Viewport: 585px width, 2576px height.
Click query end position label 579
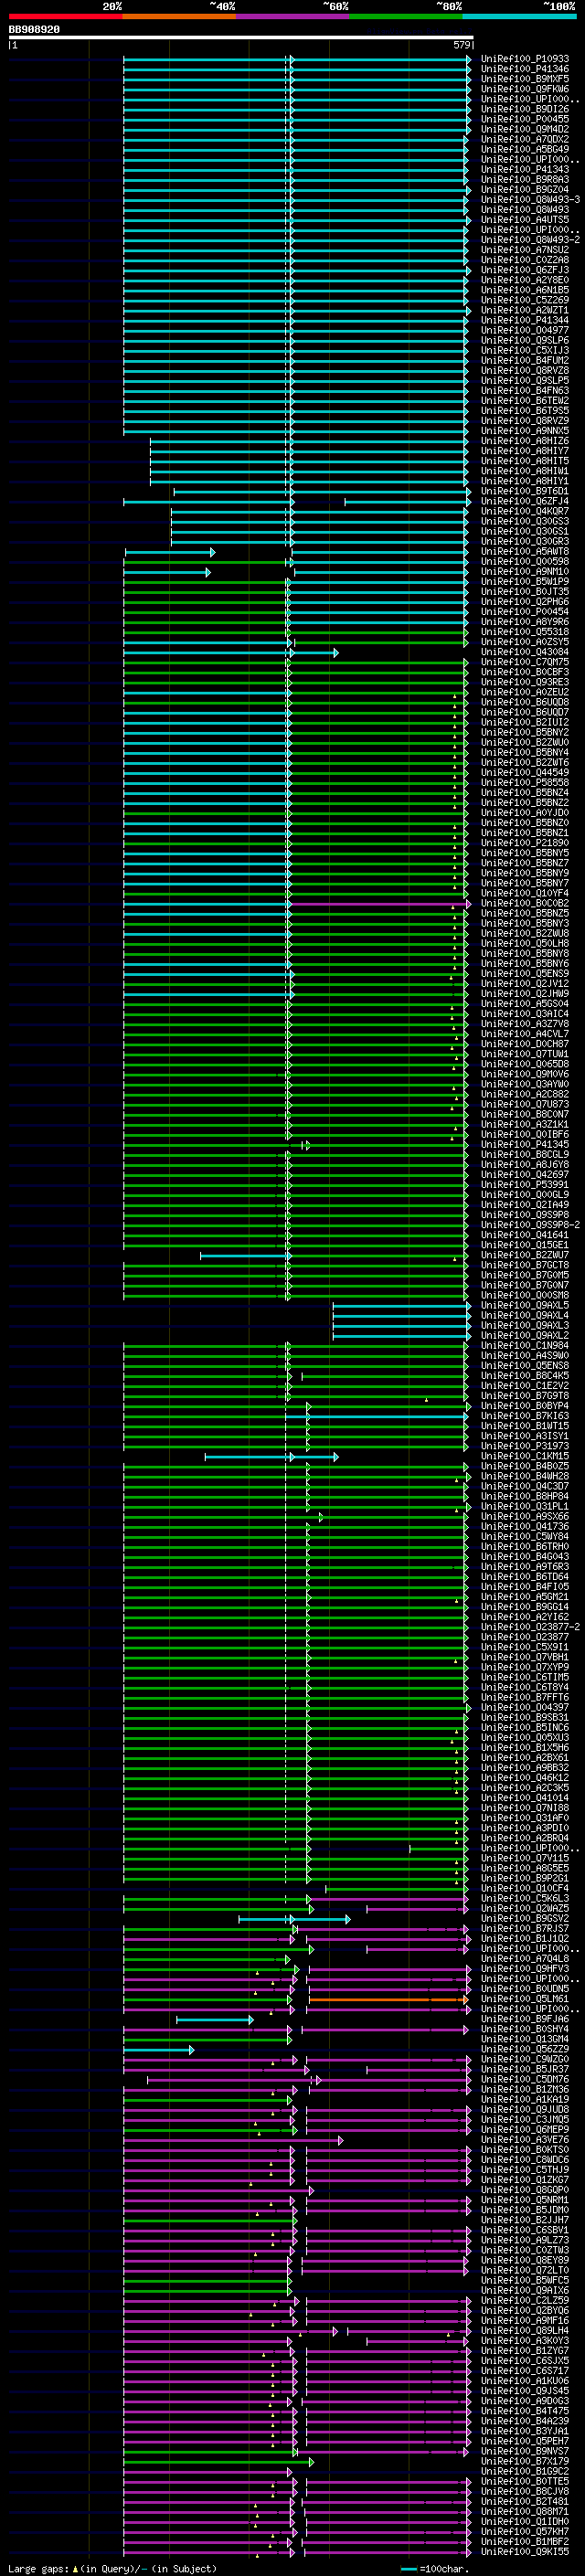(x=462, y=45)
